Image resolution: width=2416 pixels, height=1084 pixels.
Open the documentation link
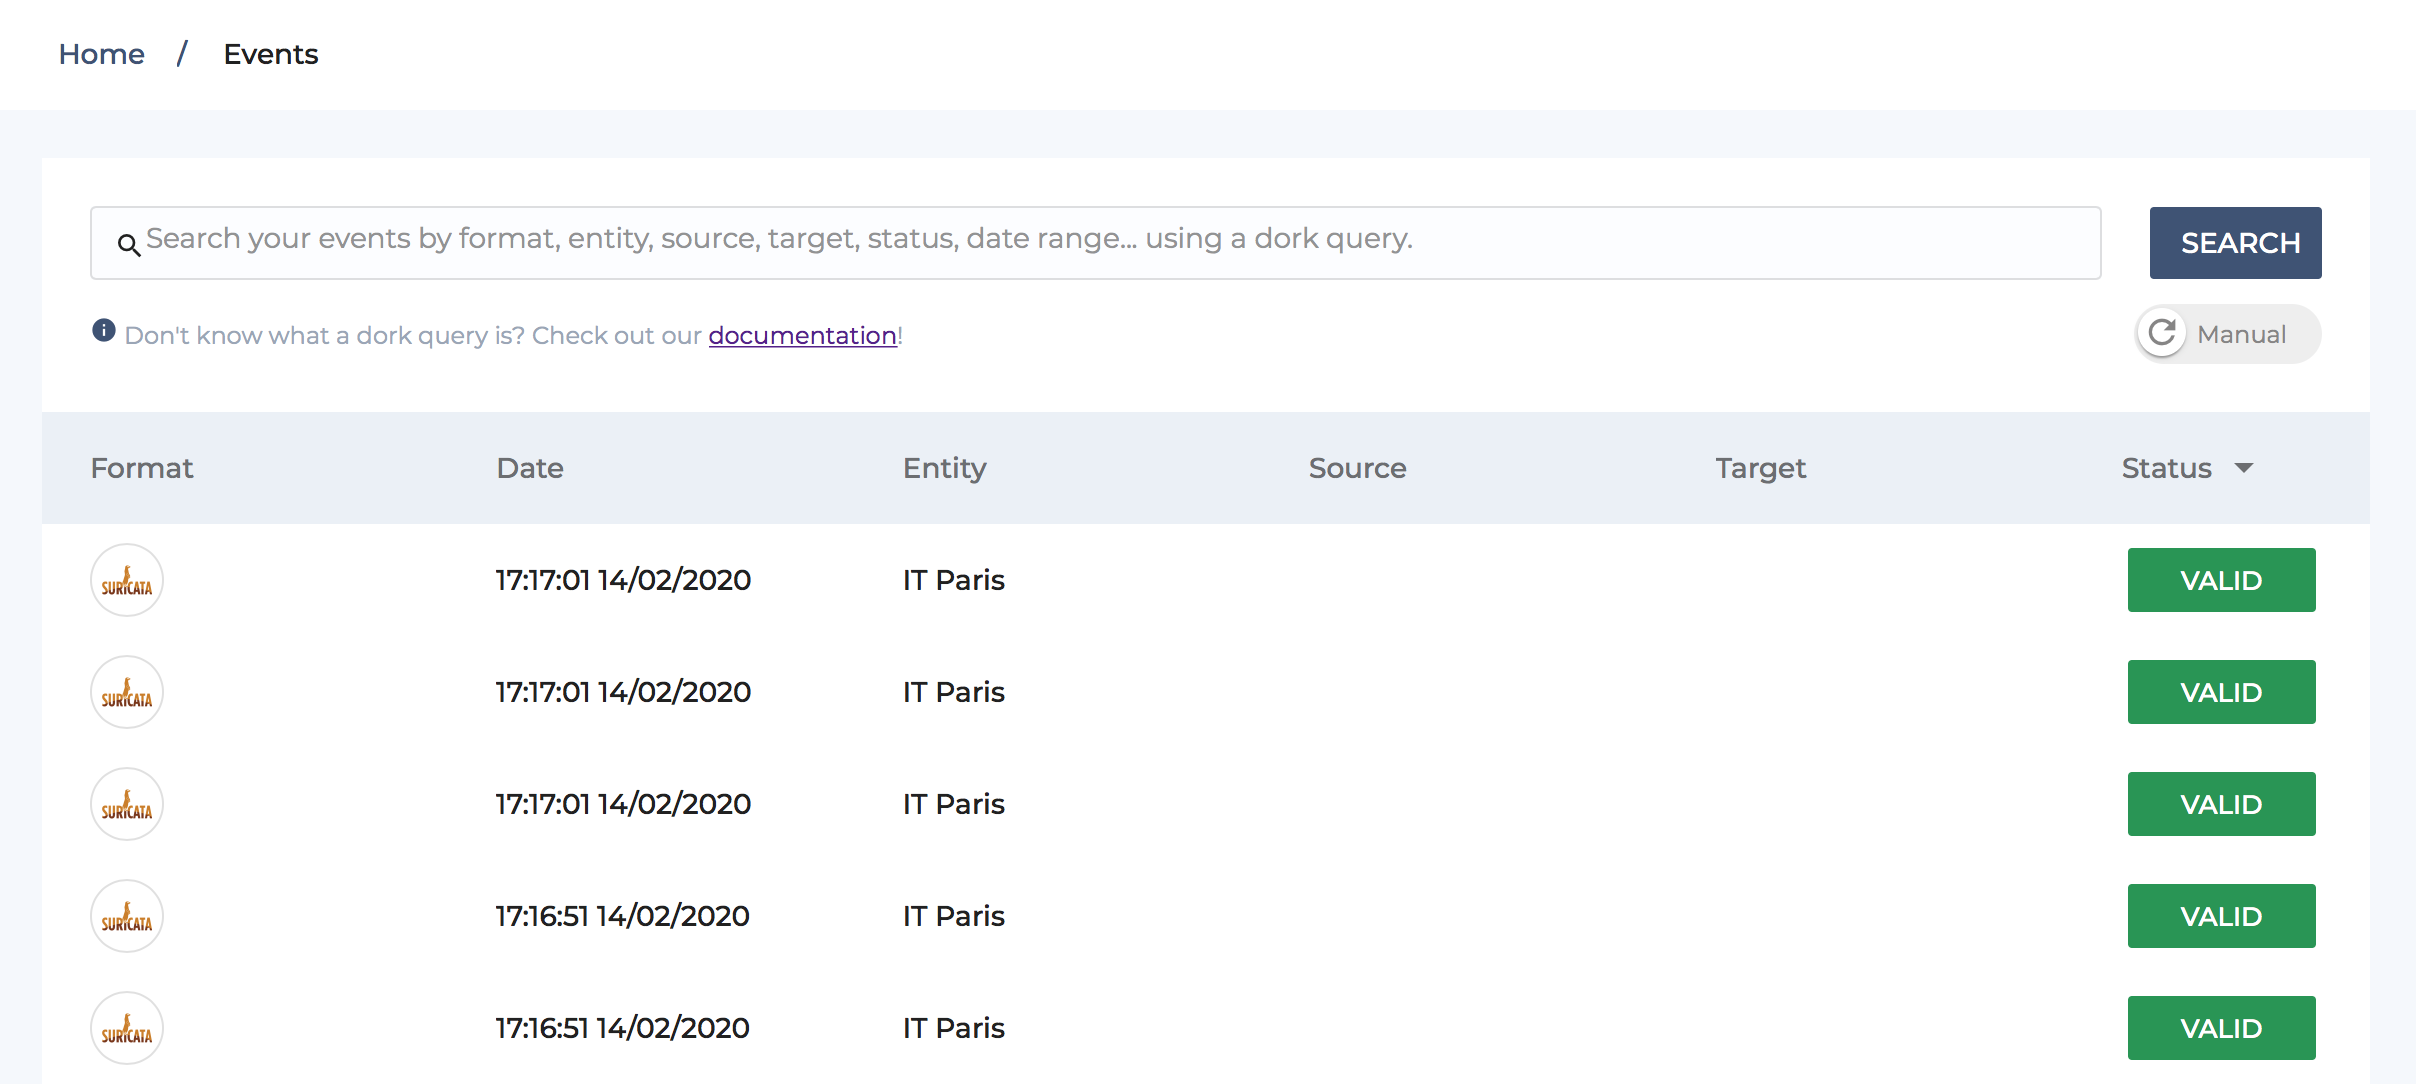(803, 335)
